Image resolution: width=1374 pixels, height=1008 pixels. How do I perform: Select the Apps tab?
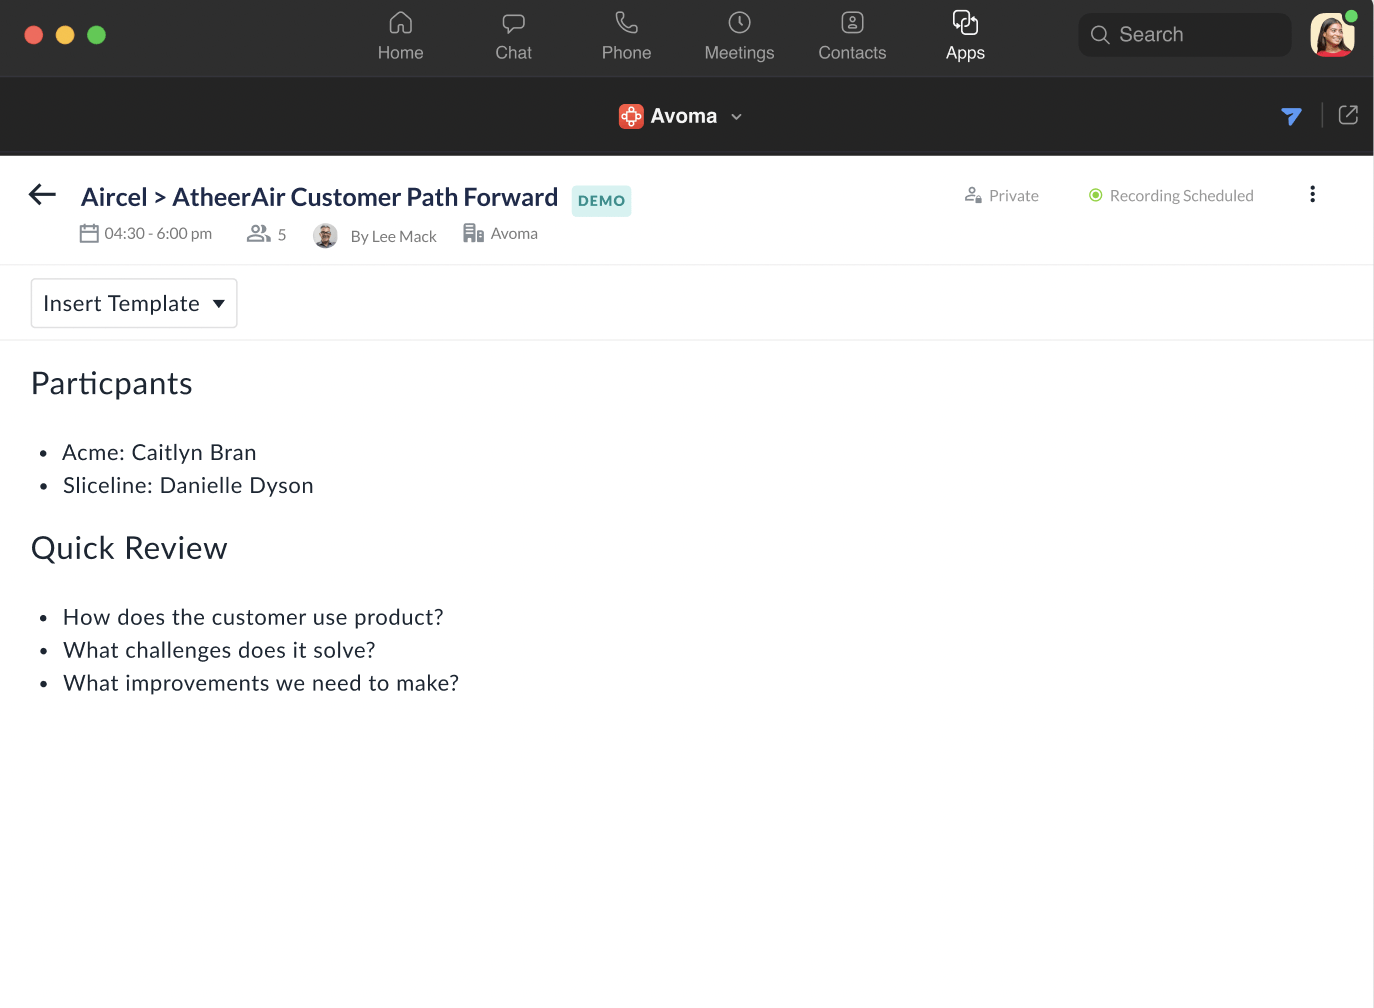(x=965, y=37)
